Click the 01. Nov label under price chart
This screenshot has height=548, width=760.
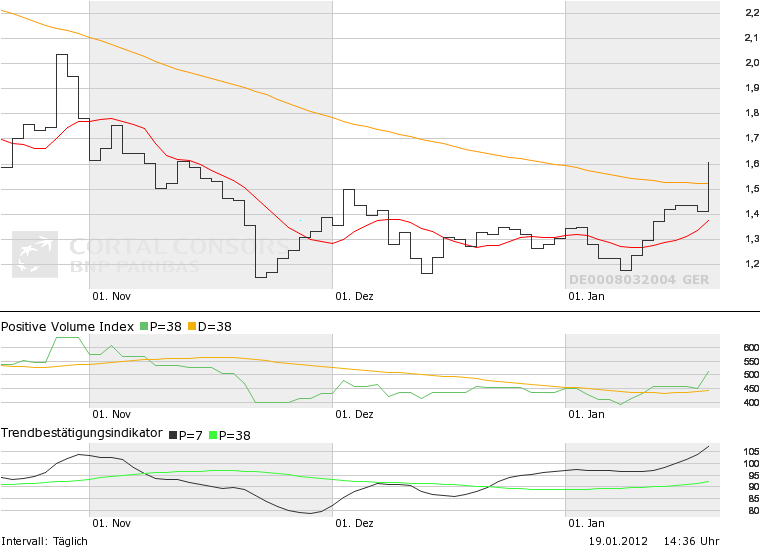pyautogui.click(x=111, y=296)
